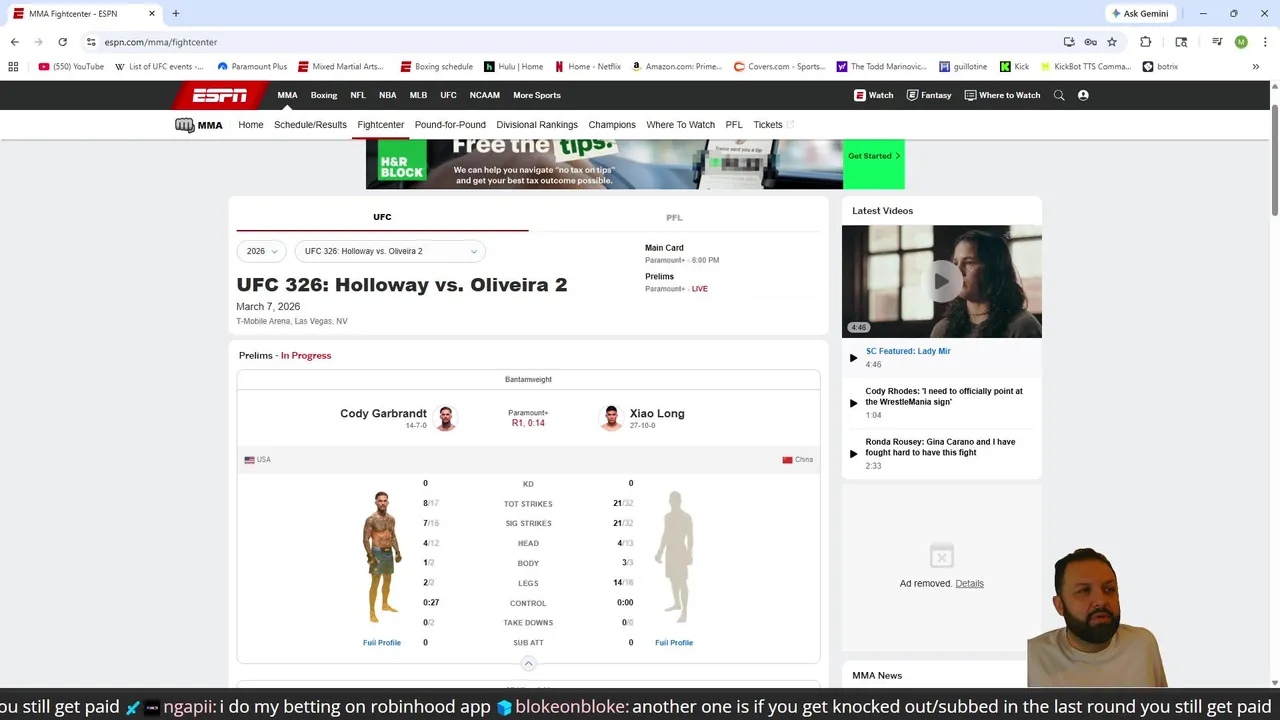Open the MMA Home link
1280x720 pixels.
(251, 125)
